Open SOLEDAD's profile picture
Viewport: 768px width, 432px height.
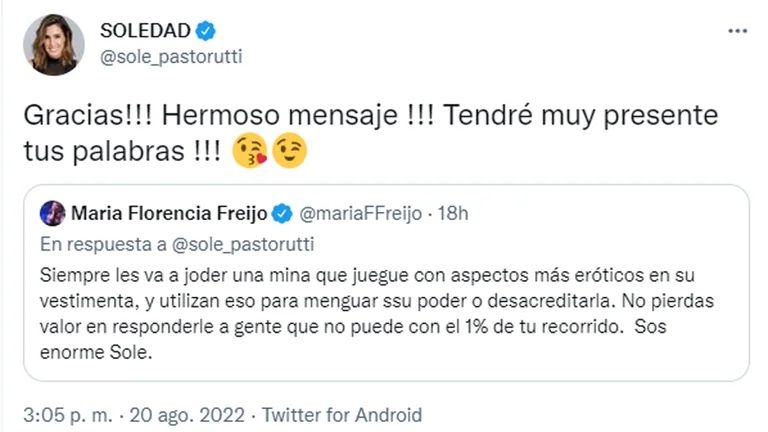pyautogui.click(x=56, y=44)
